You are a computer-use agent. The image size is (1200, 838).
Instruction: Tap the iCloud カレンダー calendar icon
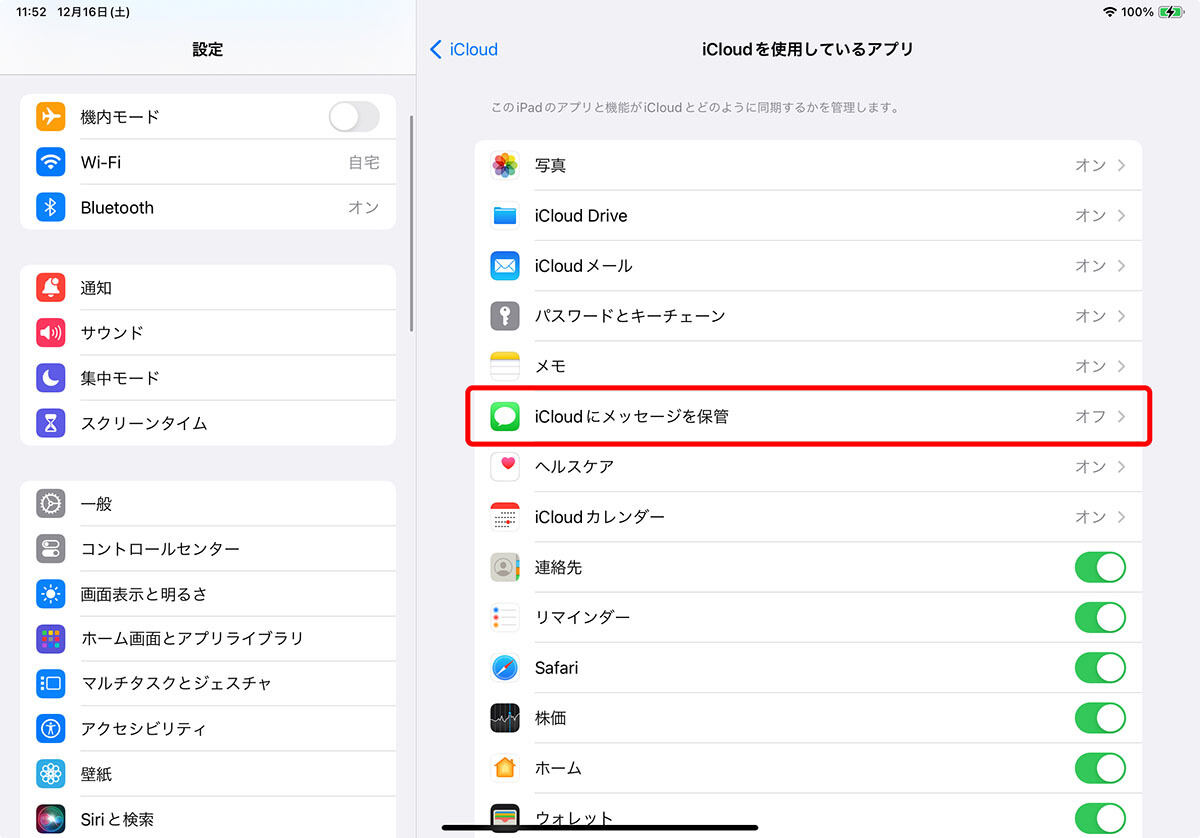point(505,517)
